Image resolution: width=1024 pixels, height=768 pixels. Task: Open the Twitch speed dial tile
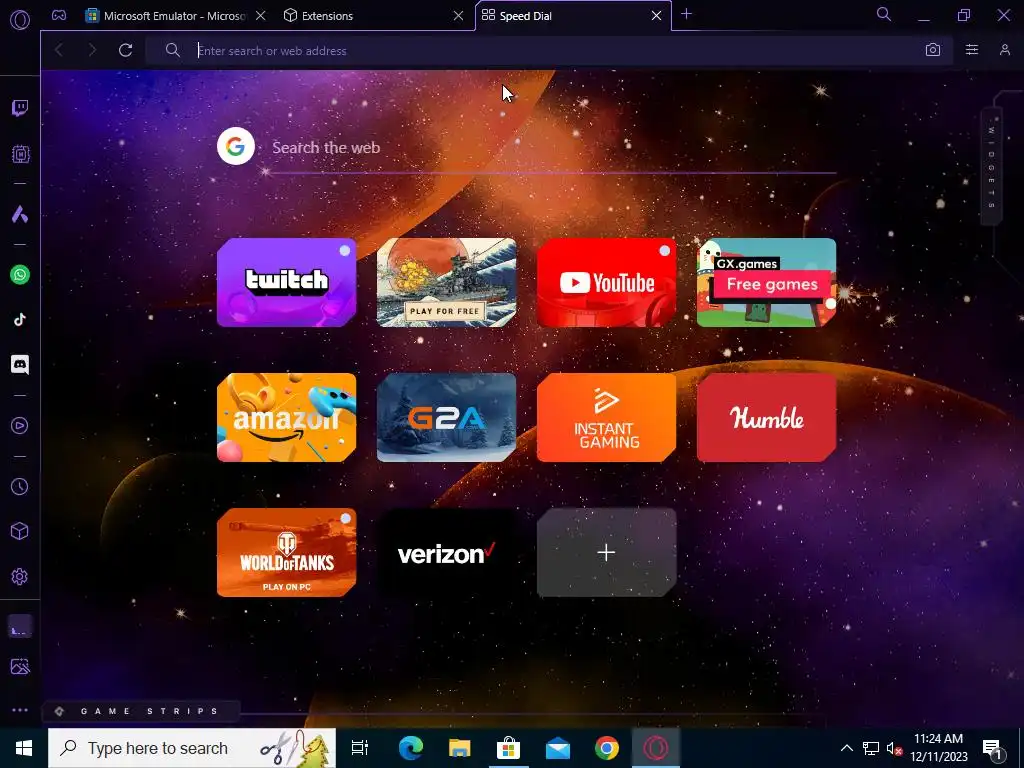pyautogui.click(x=287, y=282)
